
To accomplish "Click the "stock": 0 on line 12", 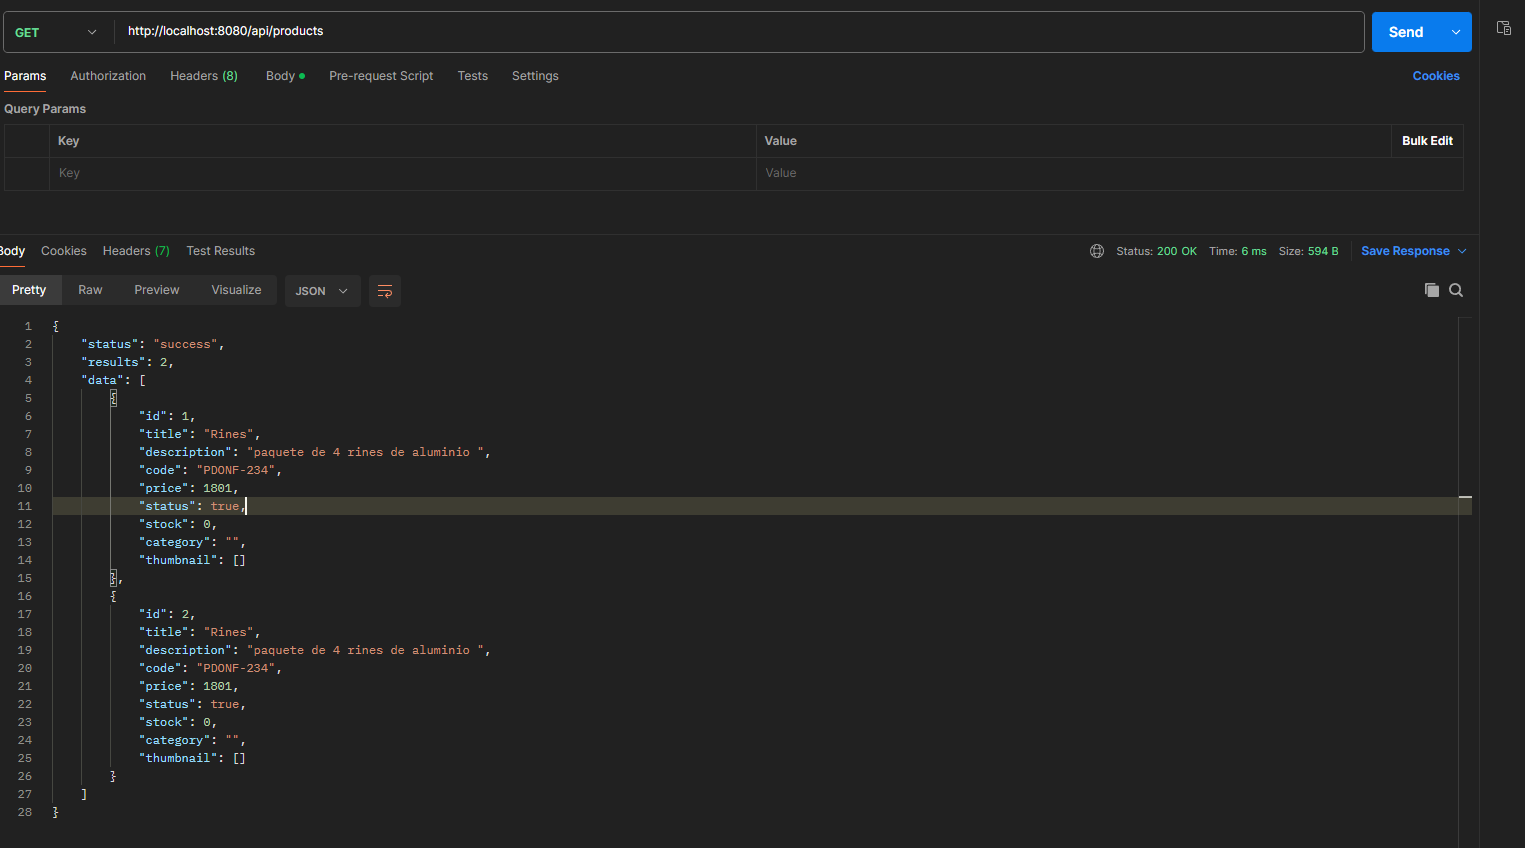I will [x=178, y=524].
